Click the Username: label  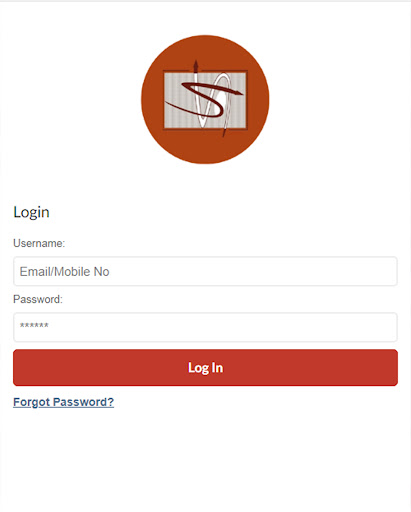click(x=39, y=243)
